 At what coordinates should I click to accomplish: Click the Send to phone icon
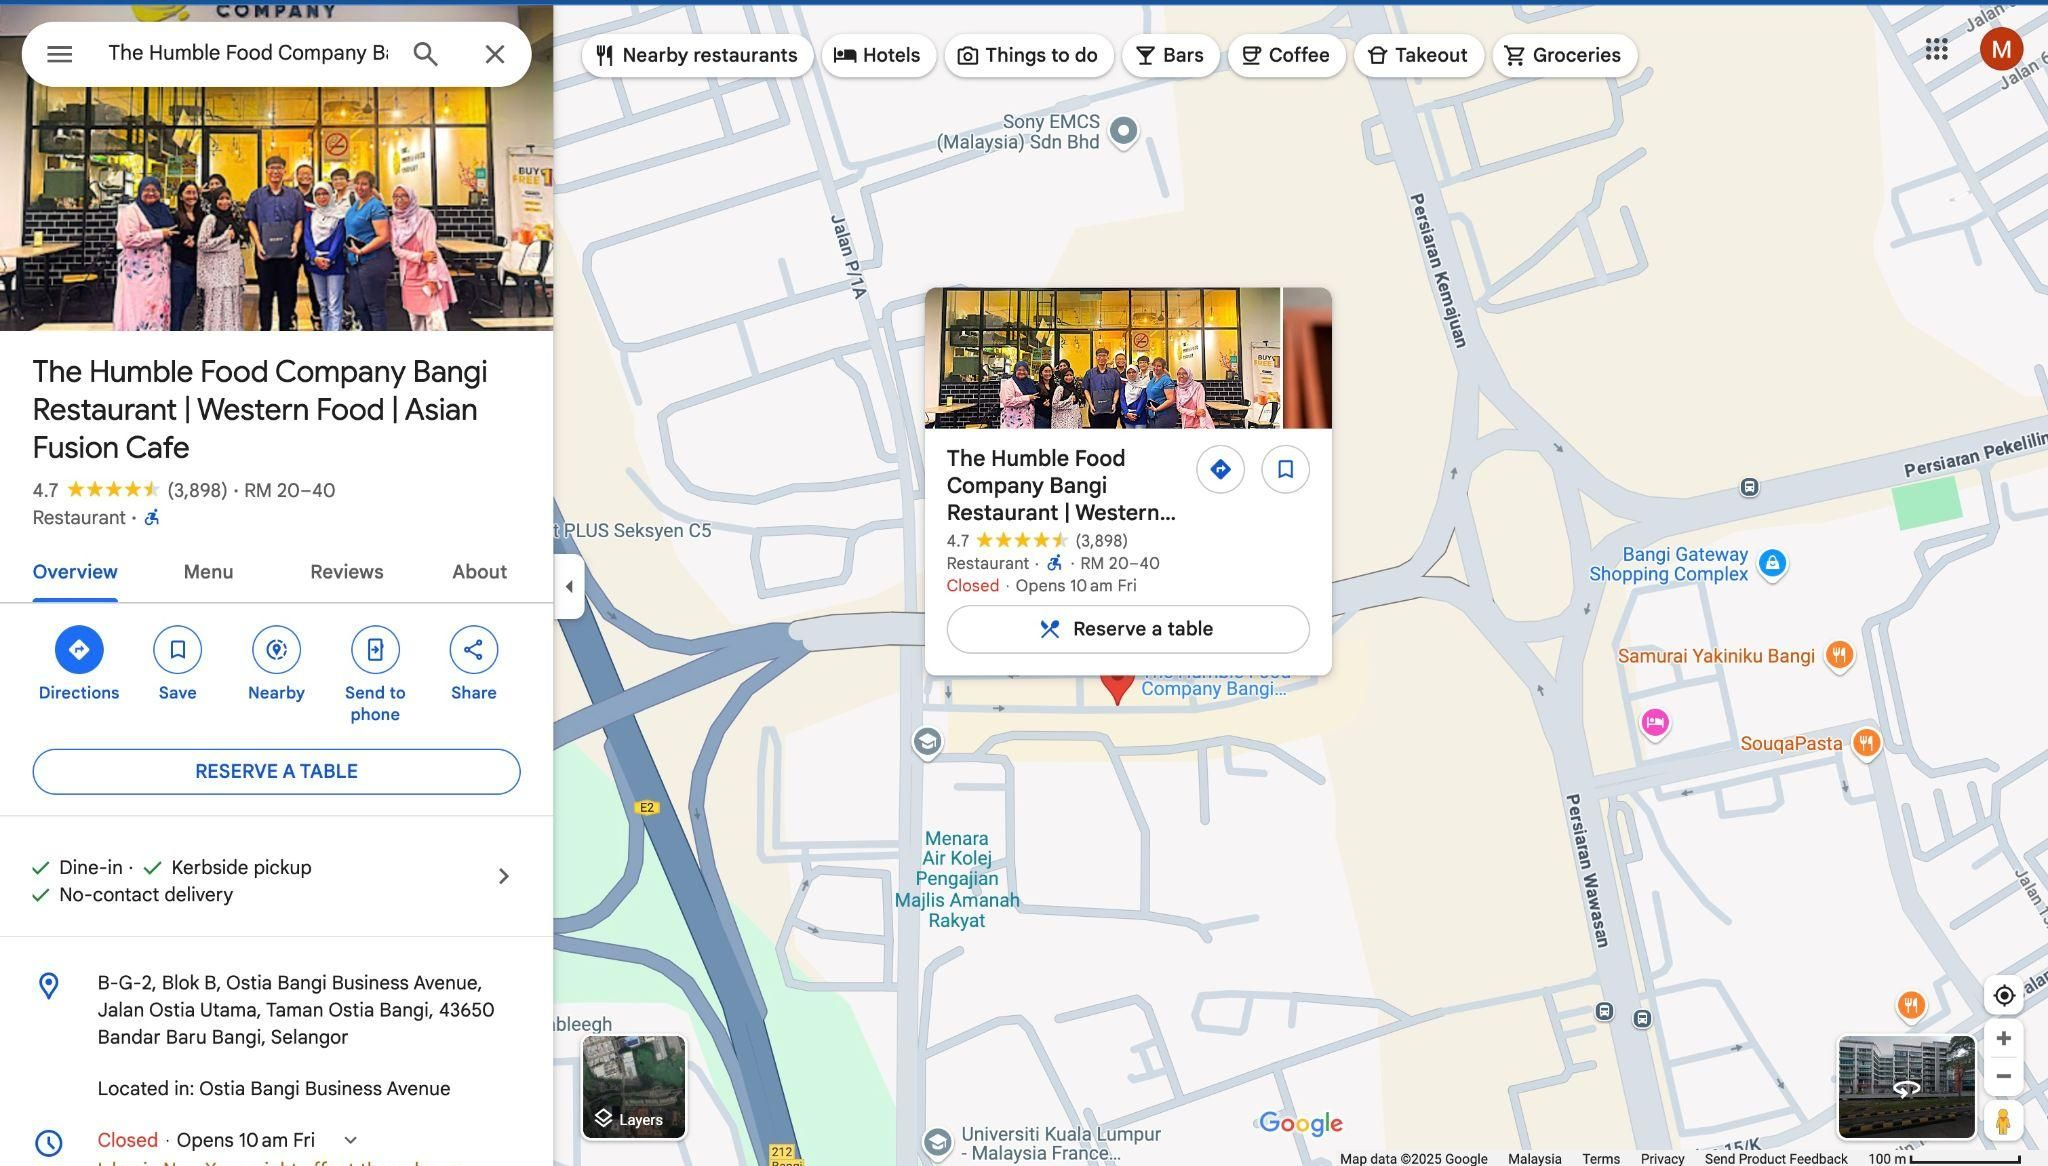coord(375,650)
